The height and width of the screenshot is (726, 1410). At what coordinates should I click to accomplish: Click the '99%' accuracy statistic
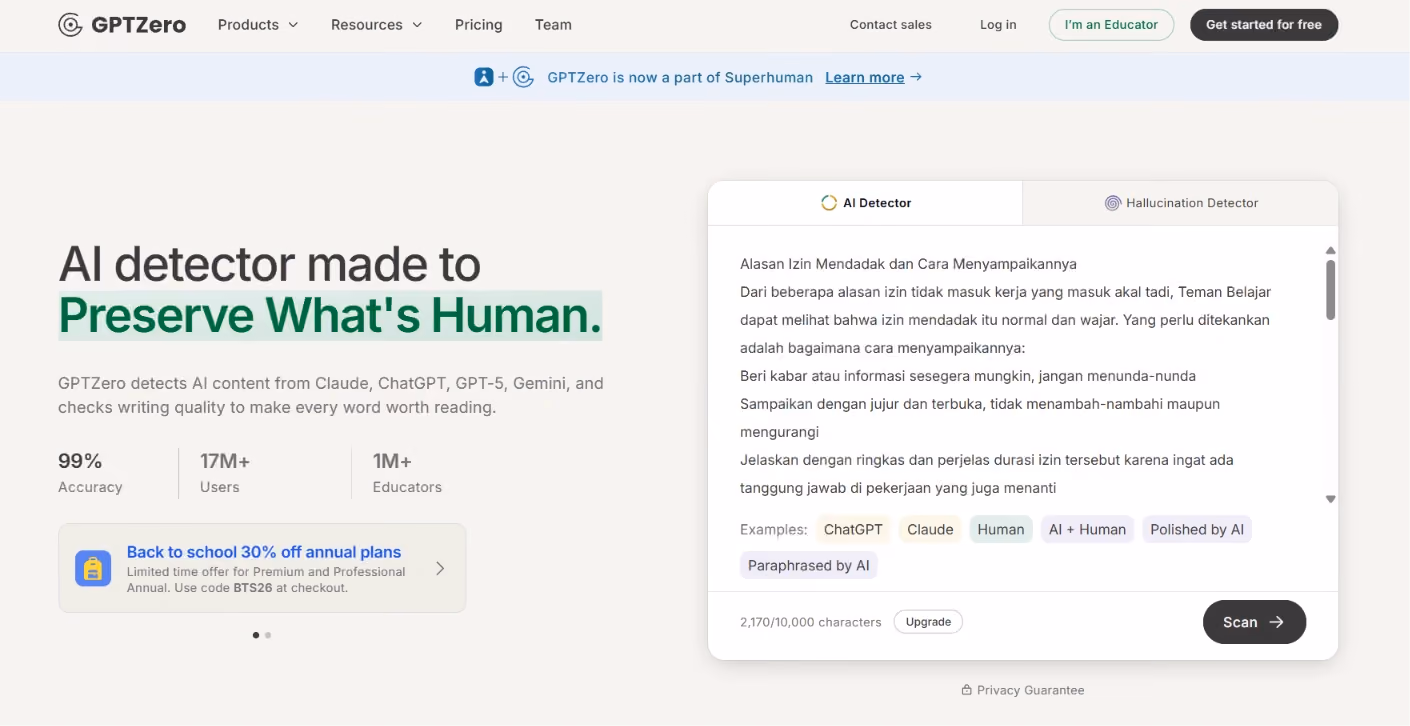click(80, 461)
